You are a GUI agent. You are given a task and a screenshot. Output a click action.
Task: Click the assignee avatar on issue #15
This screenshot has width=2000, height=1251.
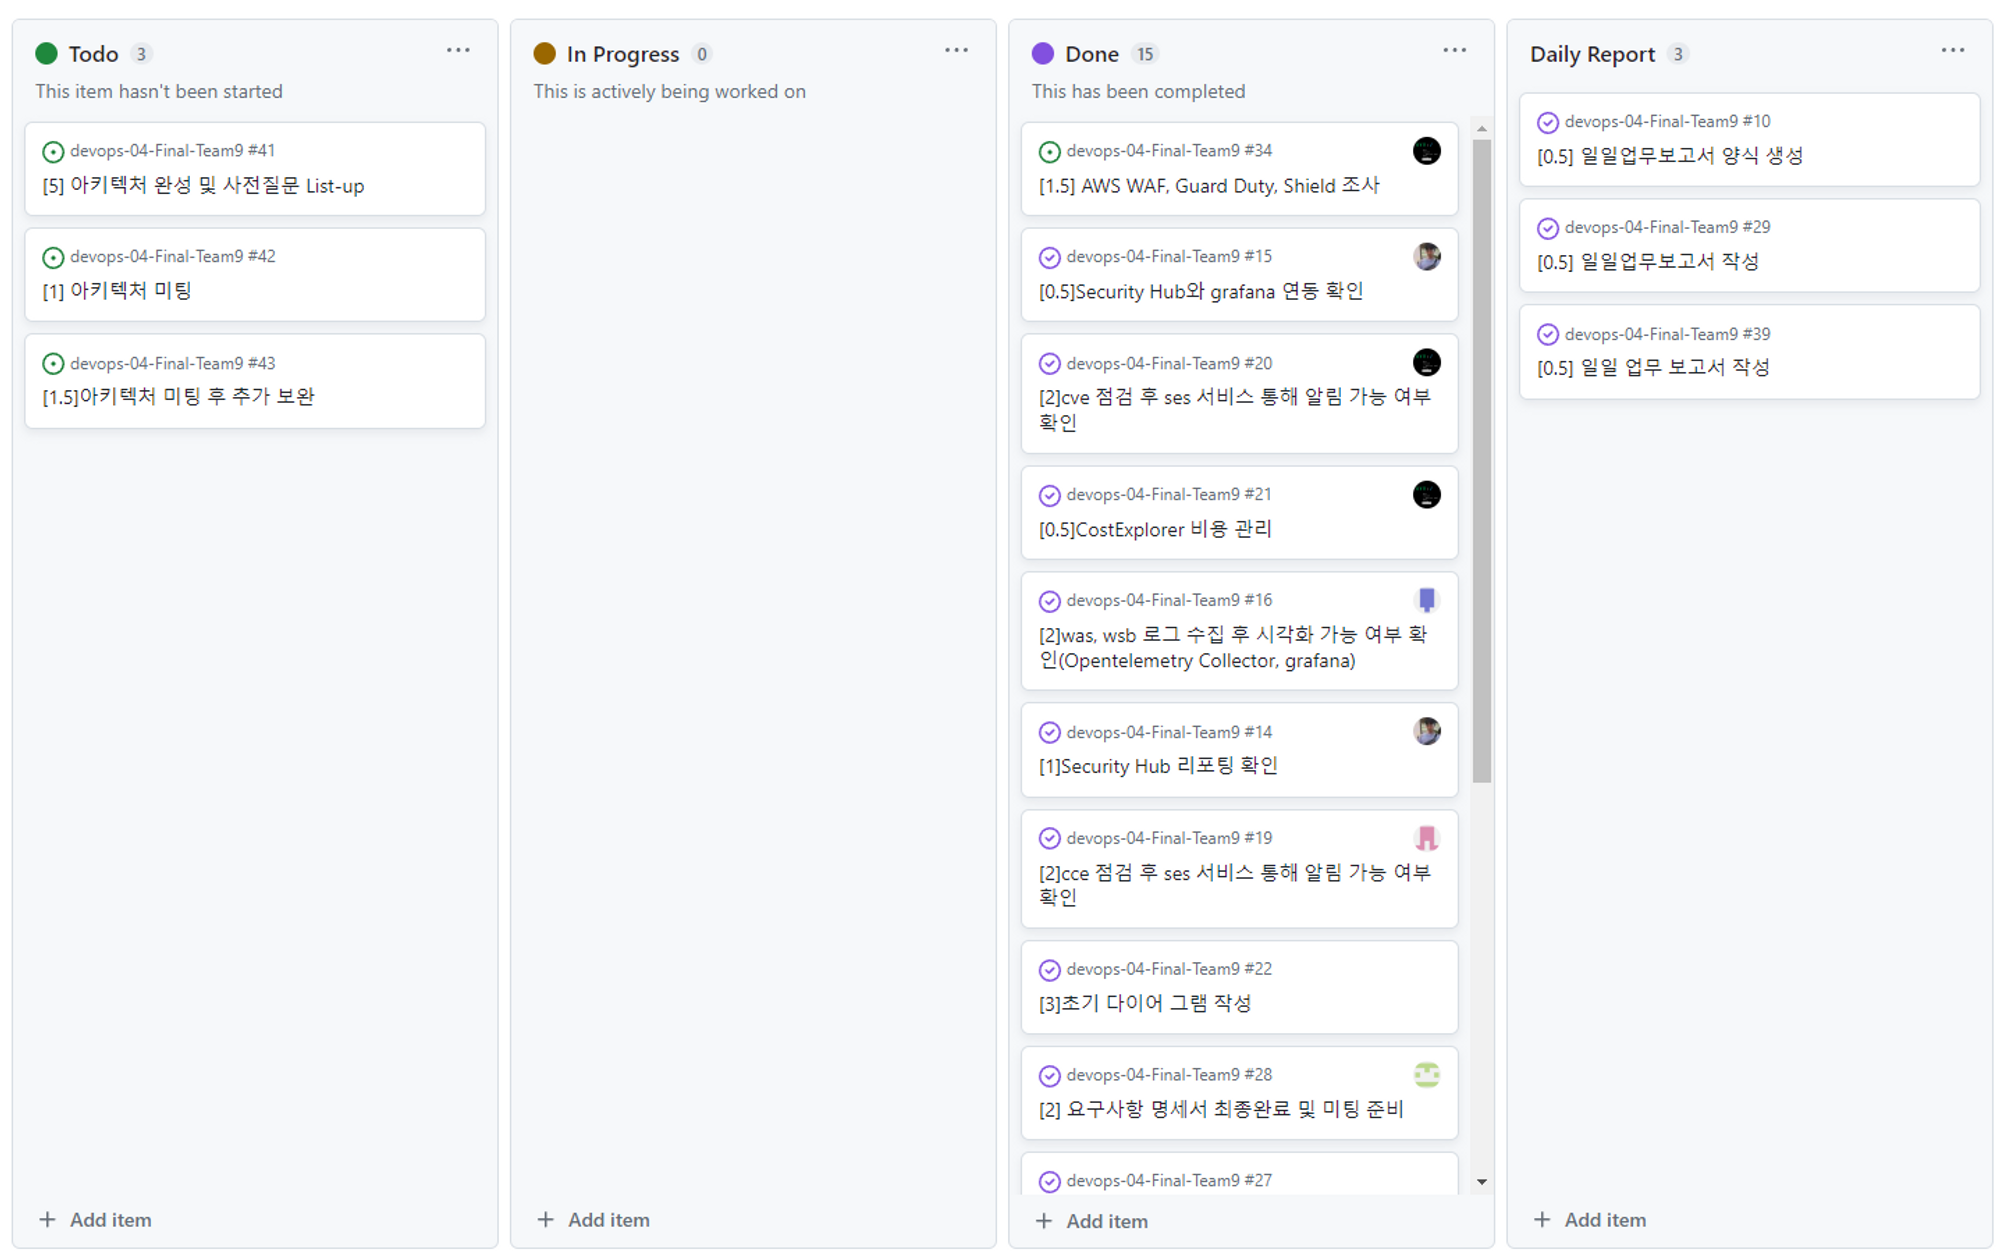tap(1426, 257)
